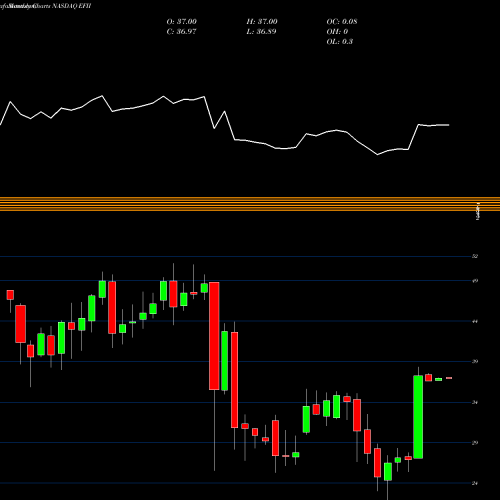The width and height of the screenshot is (500, 500).
Task: Click the OL: 0.3 reading
Action: 340,42
